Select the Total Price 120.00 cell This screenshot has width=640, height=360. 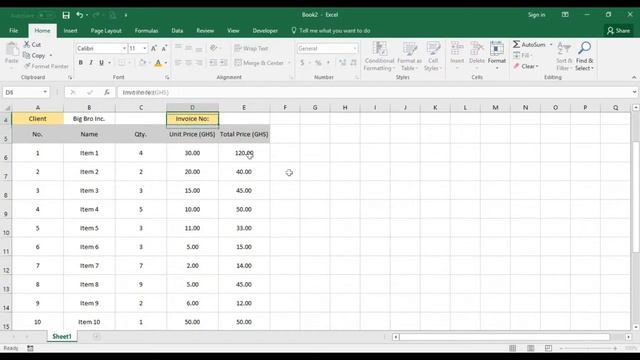coord(244,153)
